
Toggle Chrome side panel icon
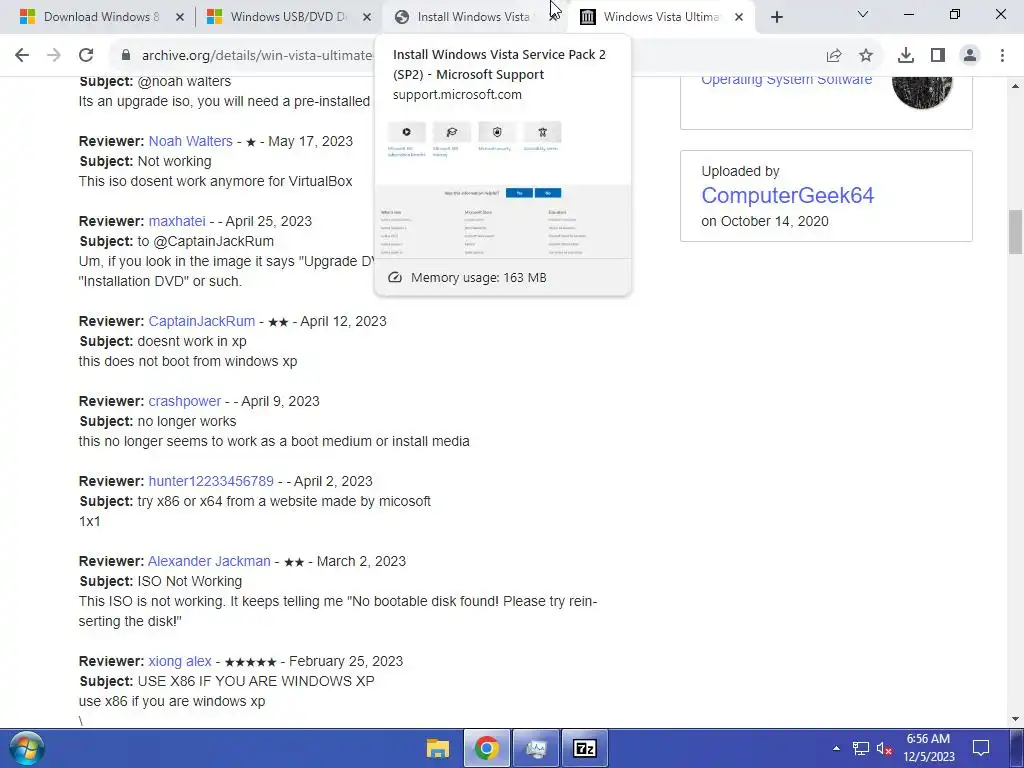(x=938, y=56)
